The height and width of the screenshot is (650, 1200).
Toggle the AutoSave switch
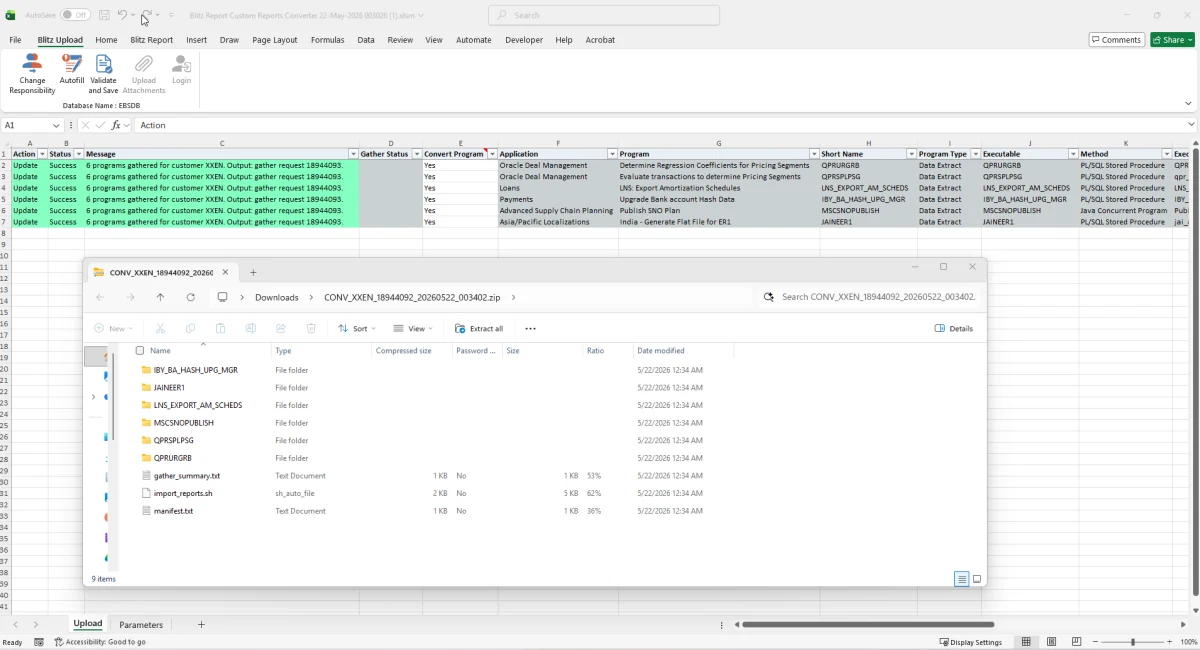click(x=75, y=15)
